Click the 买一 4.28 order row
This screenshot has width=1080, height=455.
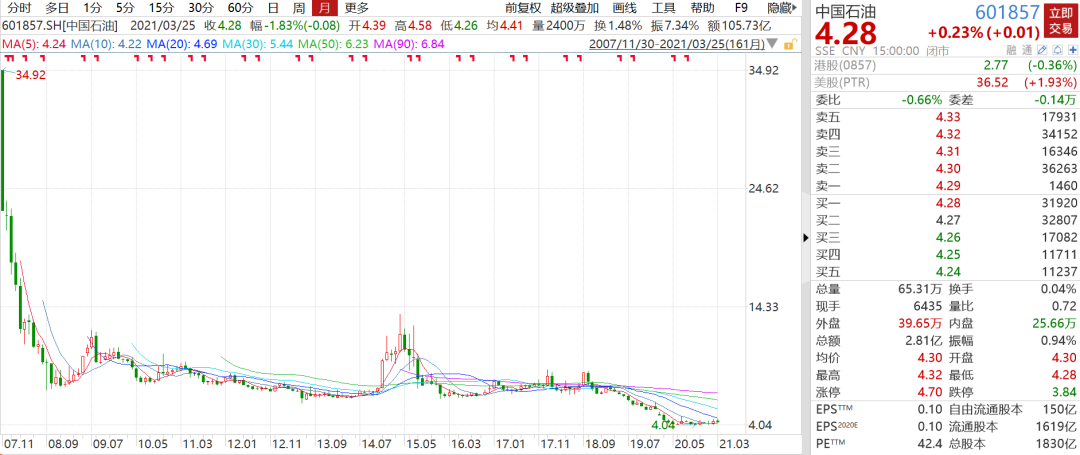(946, 203)
